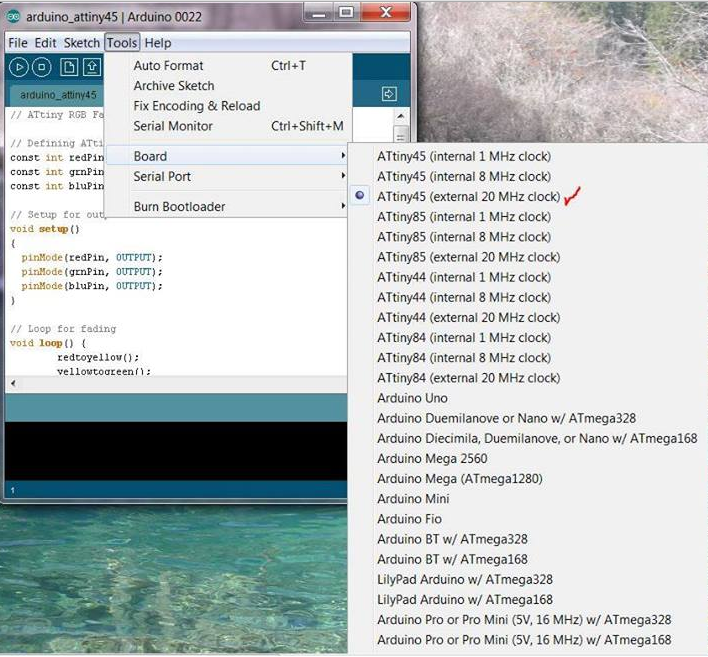Close the open Tools menu

[122, 43]
